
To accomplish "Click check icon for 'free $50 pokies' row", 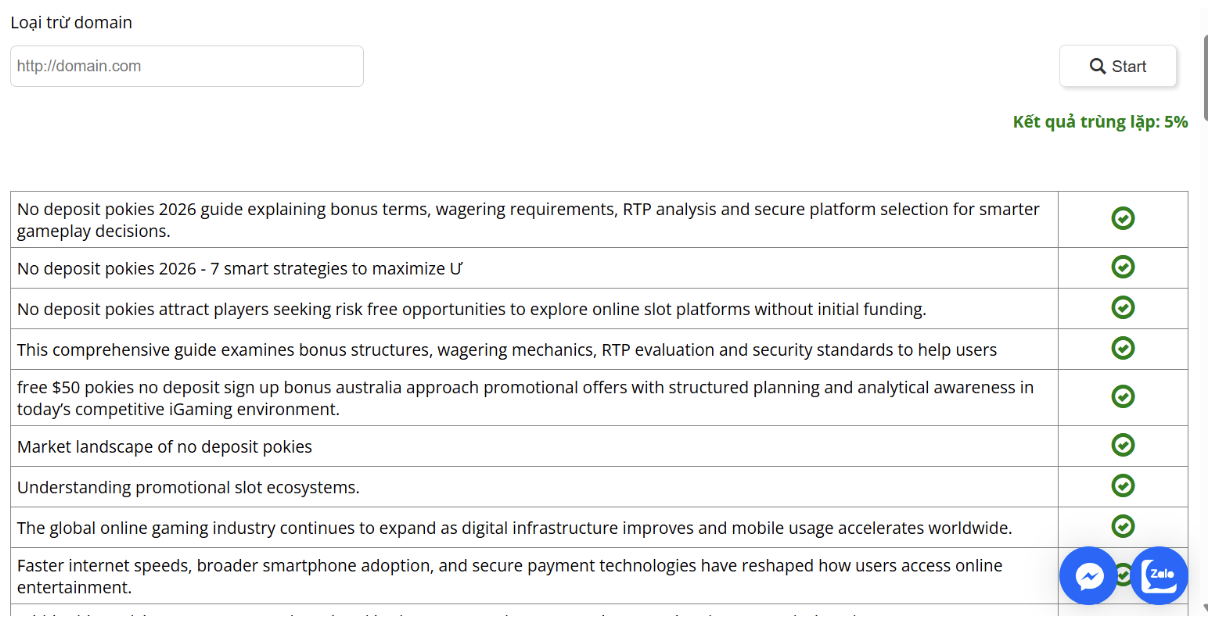I will 1123,397.
